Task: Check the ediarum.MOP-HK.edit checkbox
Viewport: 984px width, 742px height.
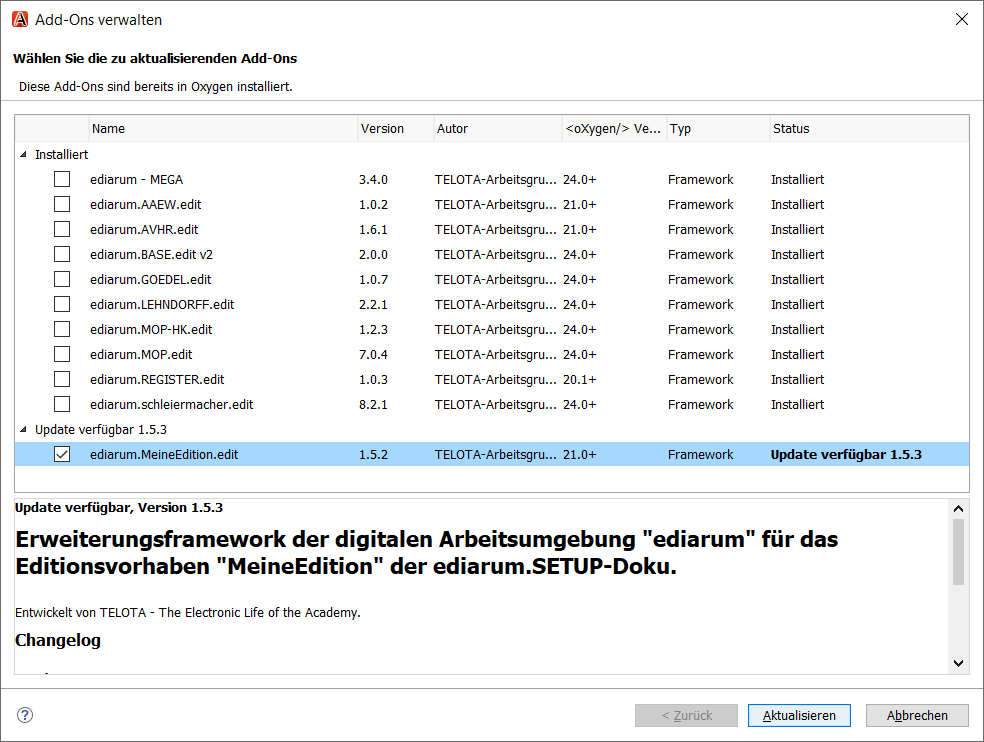Action: pyautogui.click(x=62, y=330)
